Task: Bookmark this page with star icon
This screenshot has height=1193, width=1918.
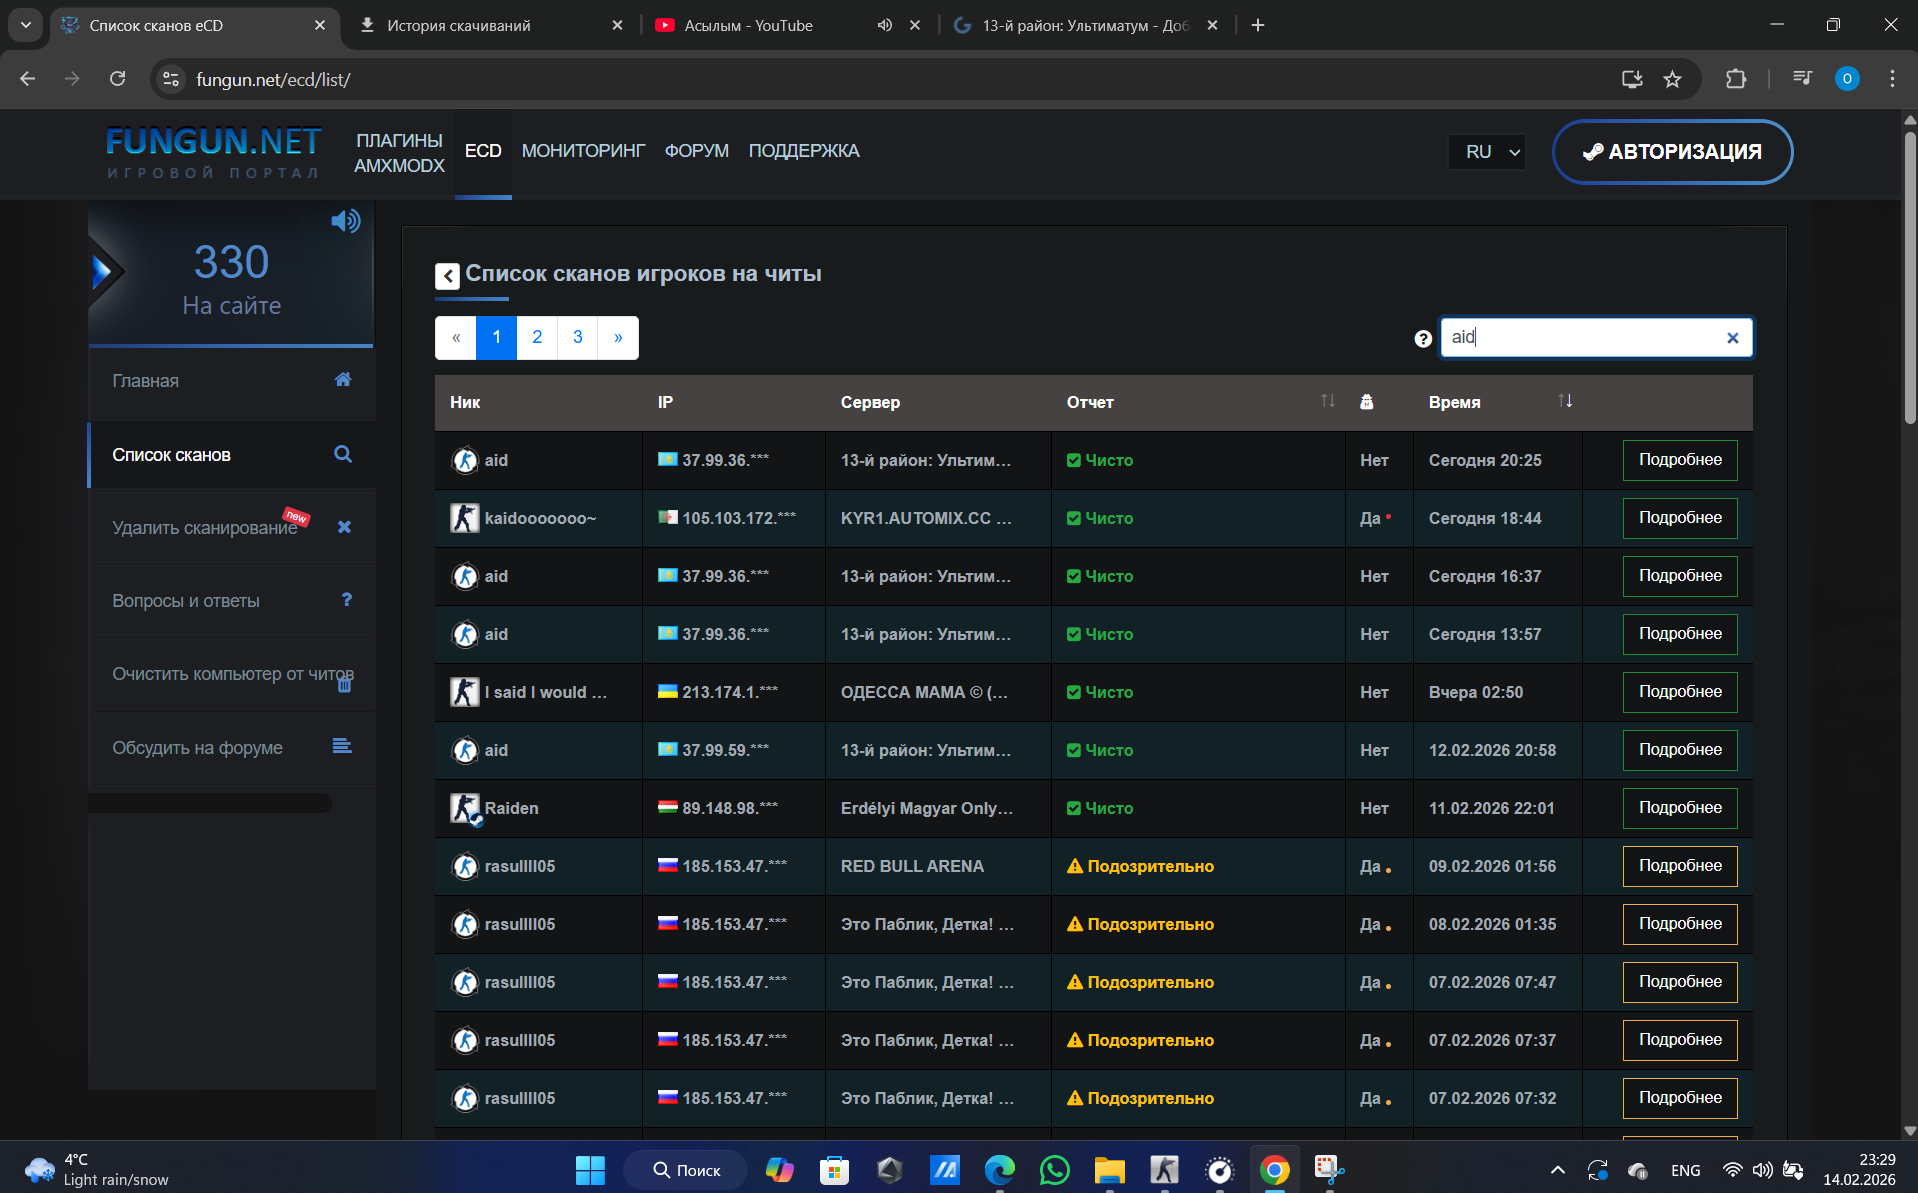Action: click(x=1672, y=79)
